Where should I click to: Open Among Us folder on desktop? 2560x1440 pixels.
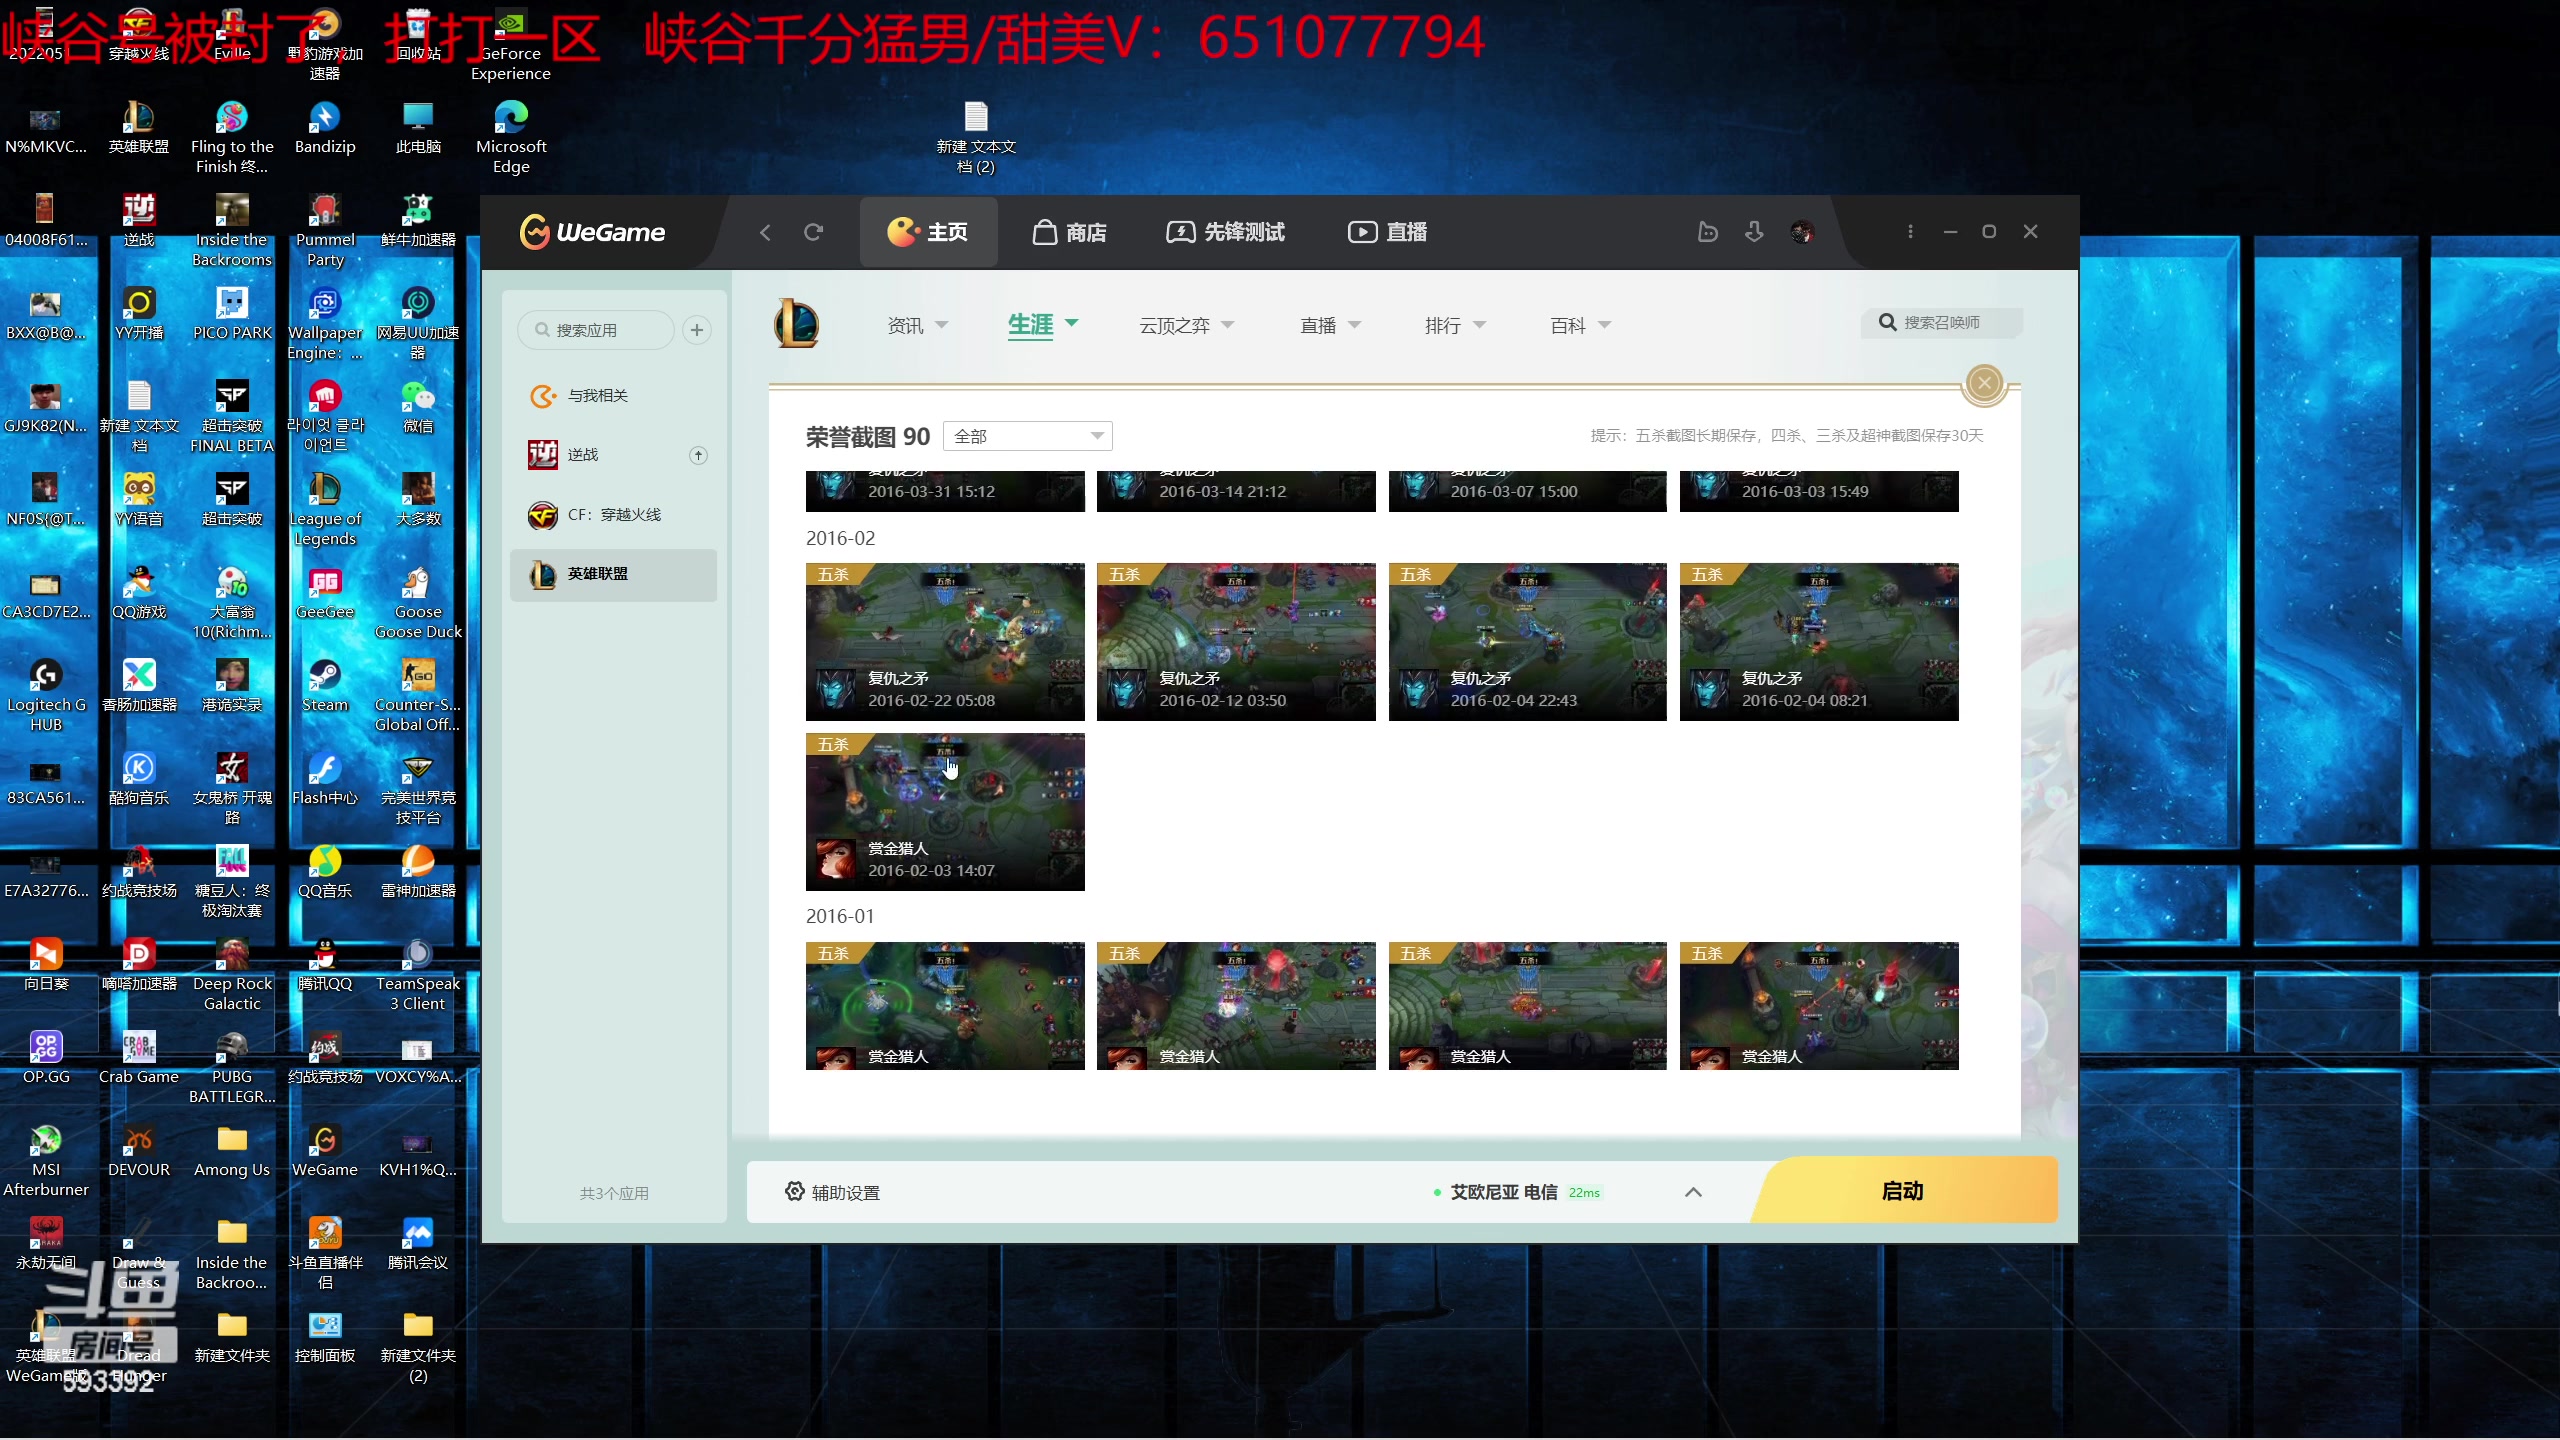(x=232, y=1151)
